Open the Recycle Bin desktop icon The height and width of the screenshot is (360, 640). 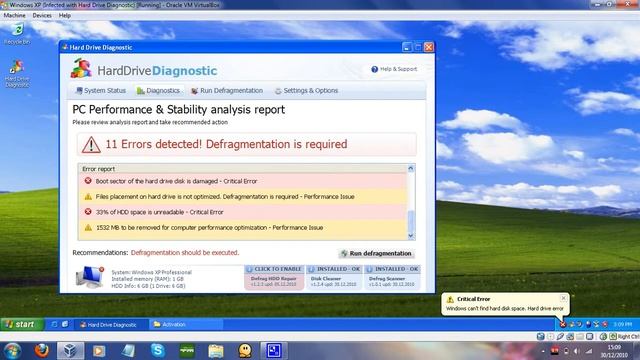17,34
